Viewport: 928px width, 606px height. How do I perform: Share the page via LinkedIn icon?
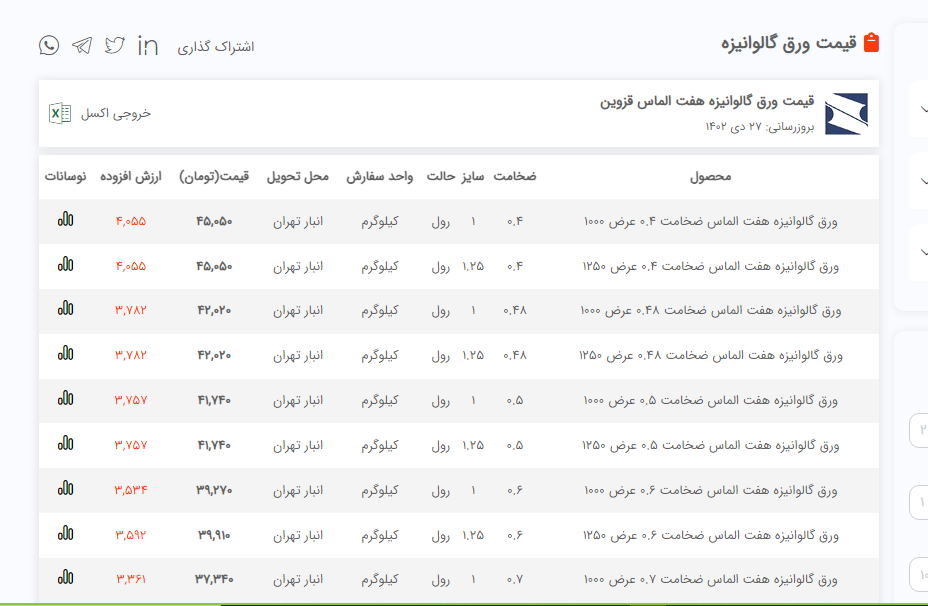pyautogui.click(x=148, y=45)
